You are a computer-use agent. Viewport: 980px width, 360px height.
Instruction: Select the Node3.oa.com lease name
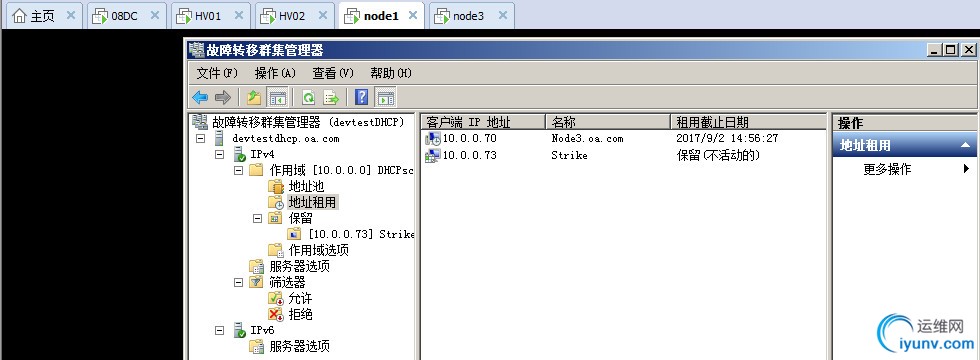[x=587, y=139]
